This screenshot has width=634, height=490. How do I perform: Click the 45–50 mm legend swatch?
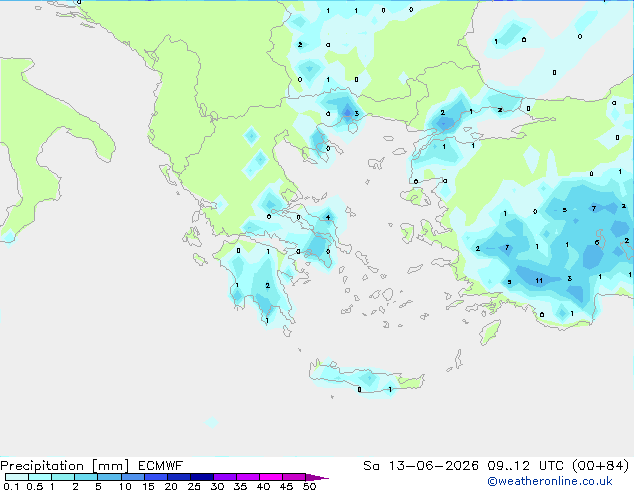[294, 477]
